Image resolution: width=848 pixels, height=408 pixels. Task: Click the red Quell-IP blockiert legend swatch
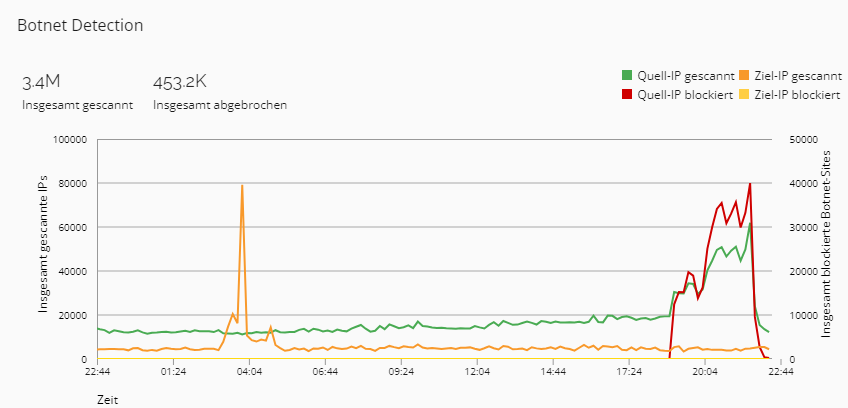(627, 94)
